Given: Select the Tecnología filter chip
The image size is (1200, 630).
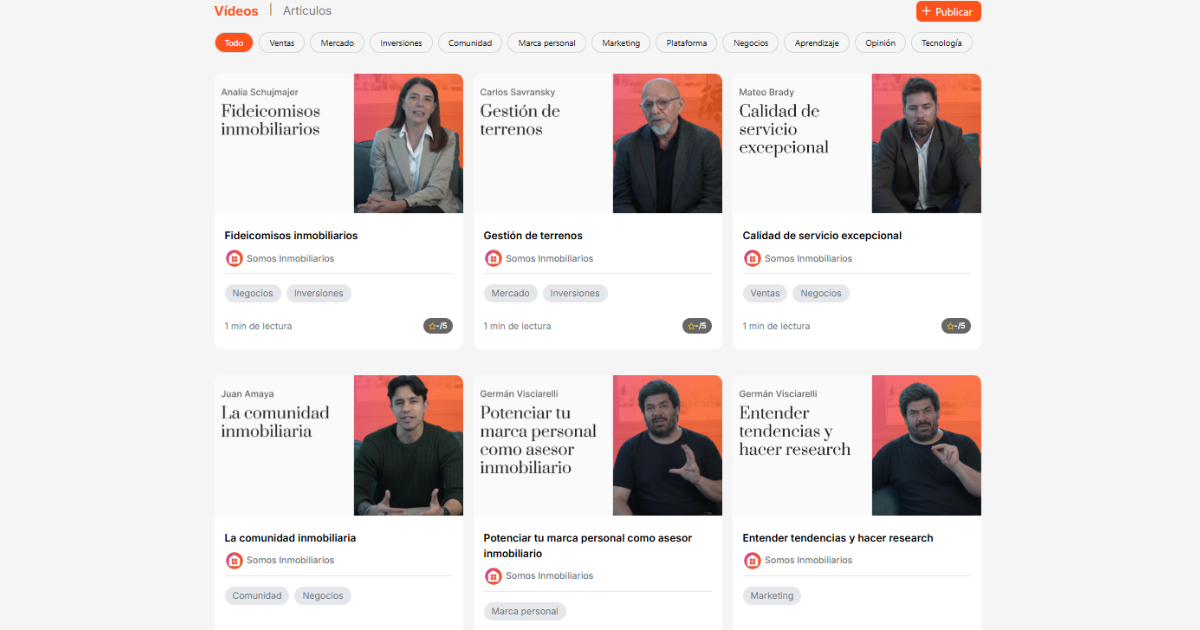Looking at the screenshot, I should tap(941, 42).
